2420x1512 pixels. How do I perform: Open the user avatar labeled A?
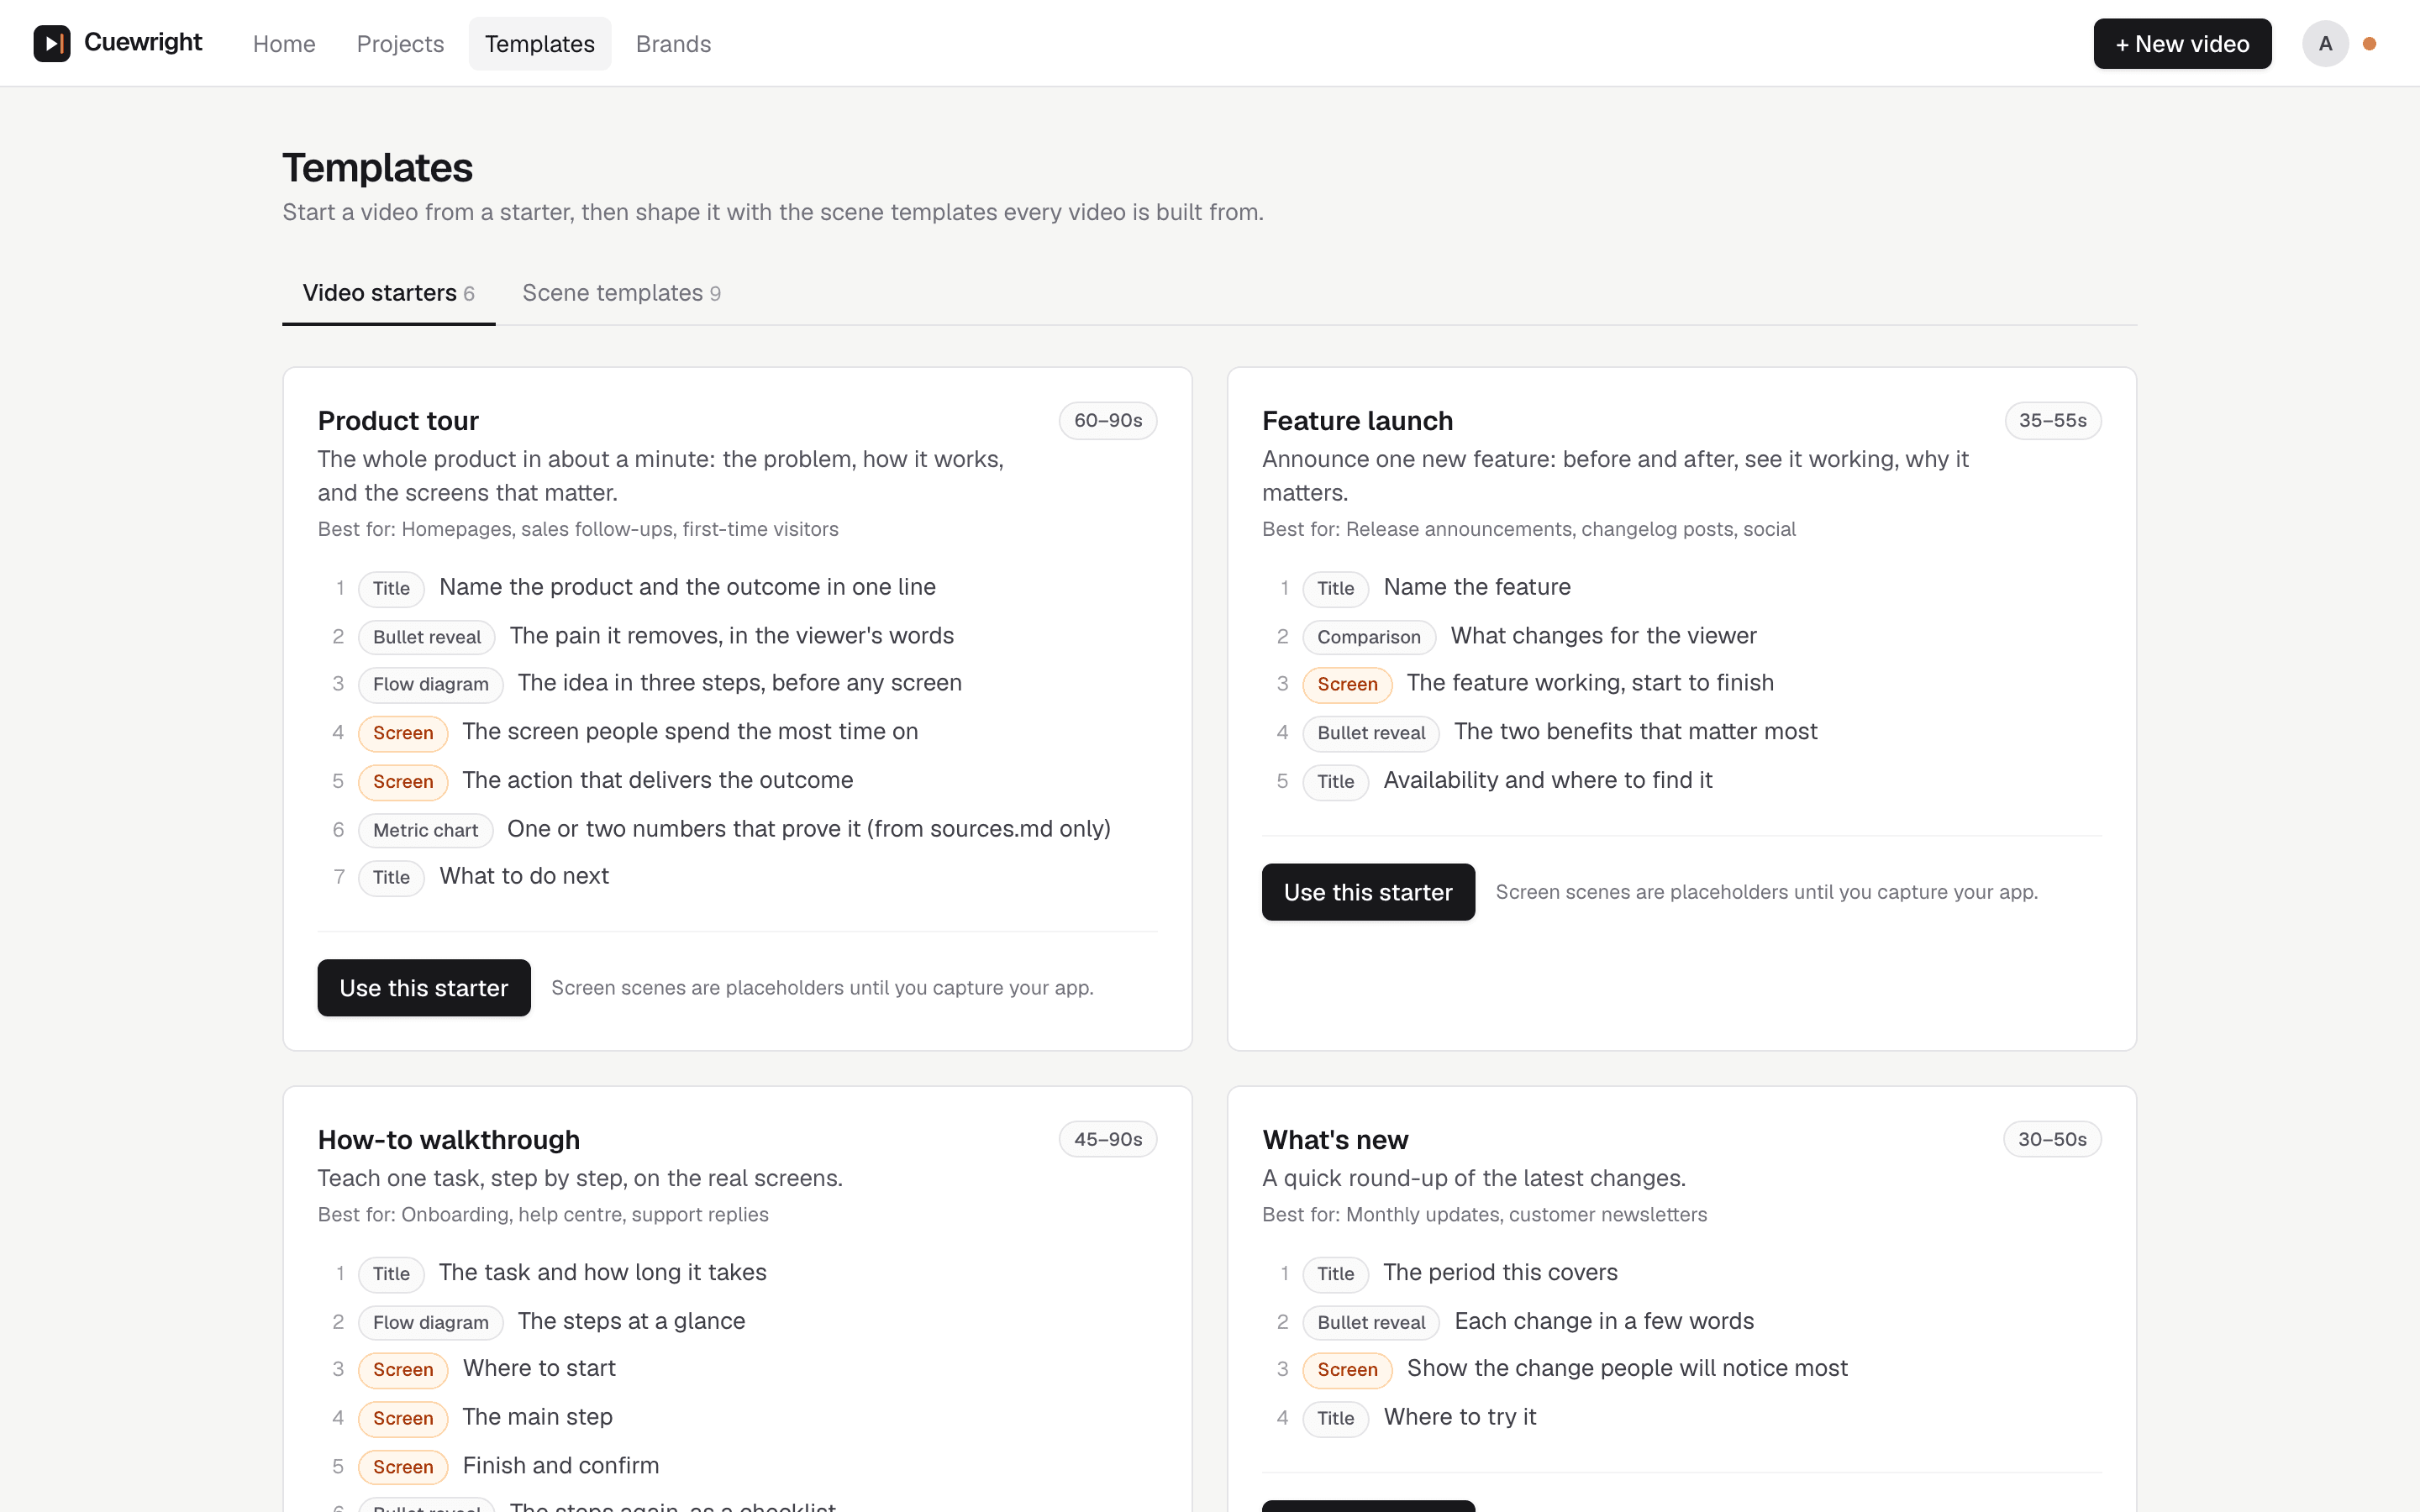point(2325,43)
